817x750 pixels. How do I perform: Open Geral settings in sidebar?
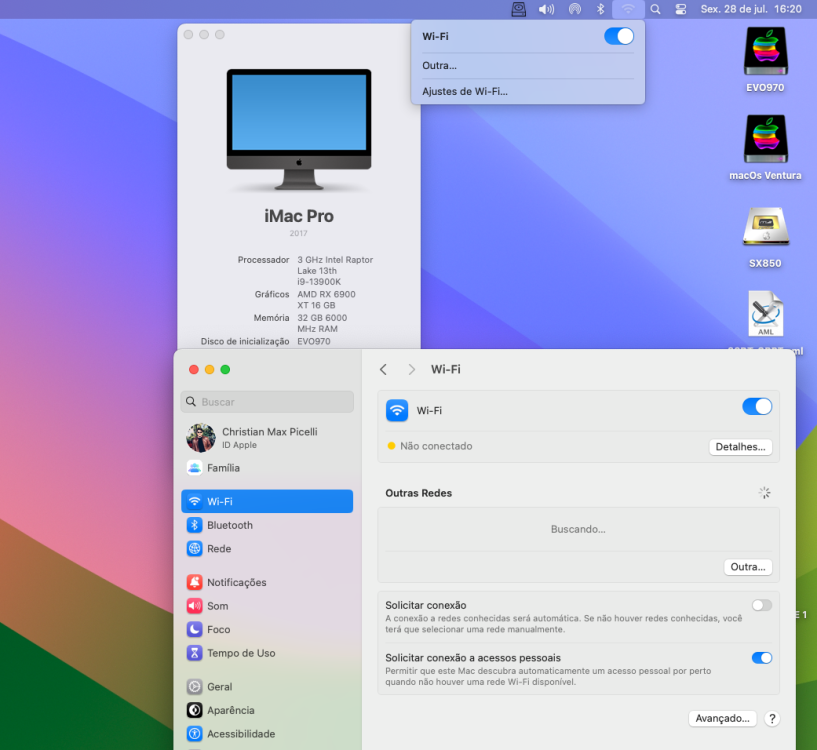267,686
